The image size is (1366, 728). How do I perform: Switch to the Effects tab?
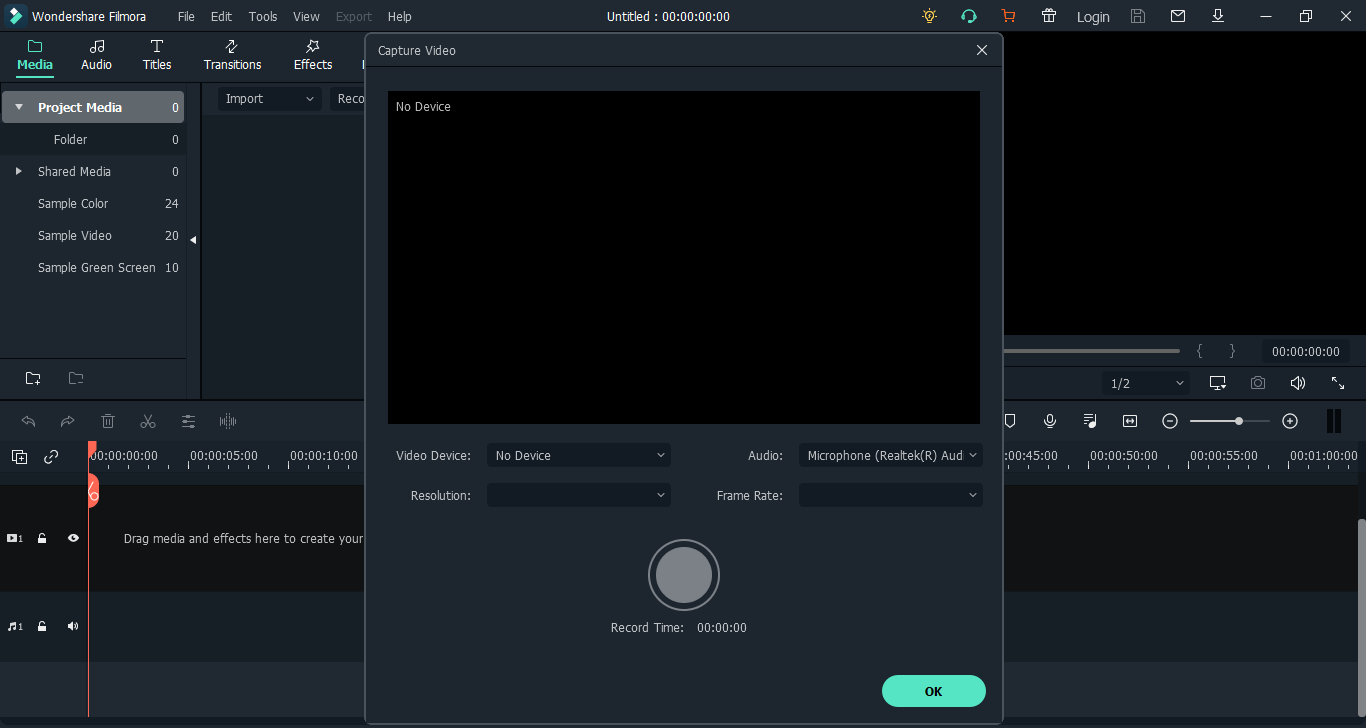pos(313,55)
